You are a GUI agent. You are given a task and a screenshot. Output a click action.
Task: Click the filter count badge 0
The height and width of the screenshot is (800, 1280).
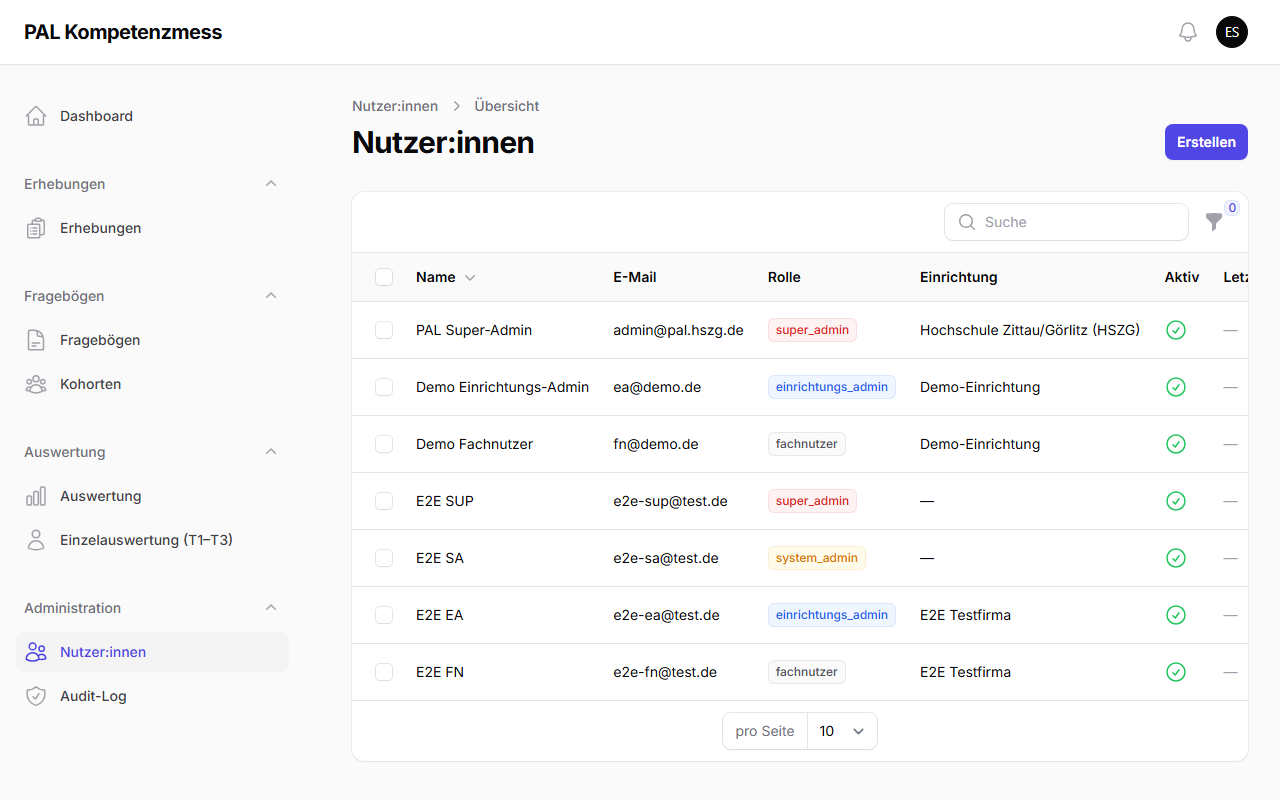tap(1232, 208)
